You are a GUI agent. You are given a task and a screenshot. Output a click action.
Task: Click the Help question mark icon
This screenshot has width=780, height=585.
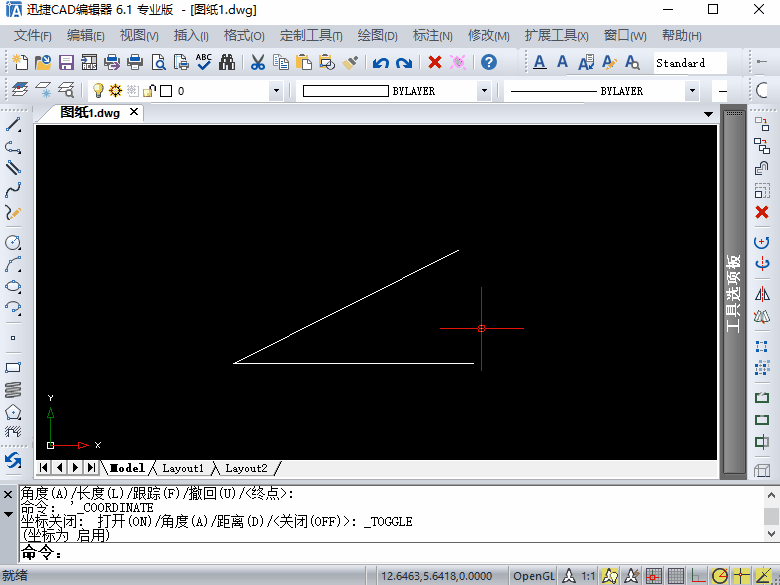tap(488, 62)
